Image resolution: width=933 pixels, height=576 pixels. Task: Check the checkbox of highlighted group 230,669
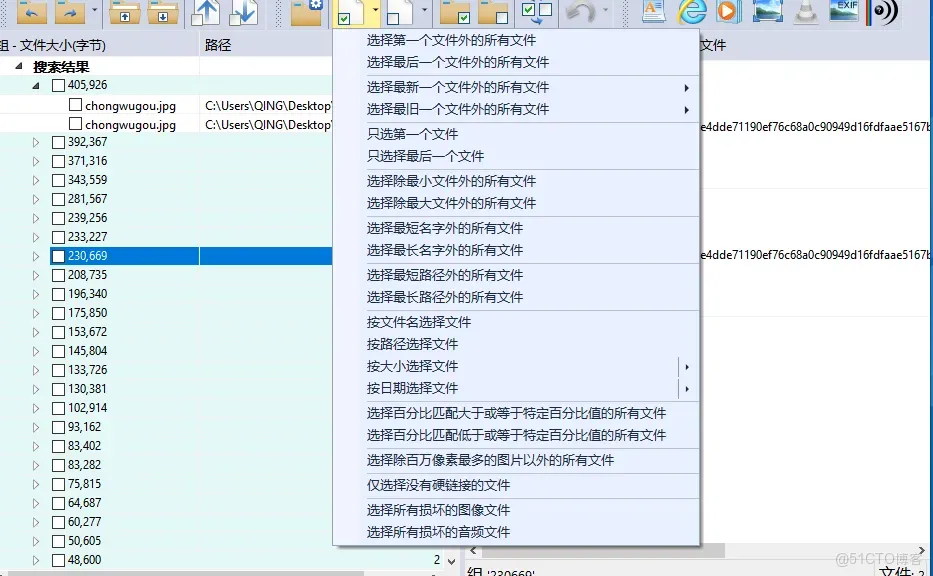pos(58,255)
